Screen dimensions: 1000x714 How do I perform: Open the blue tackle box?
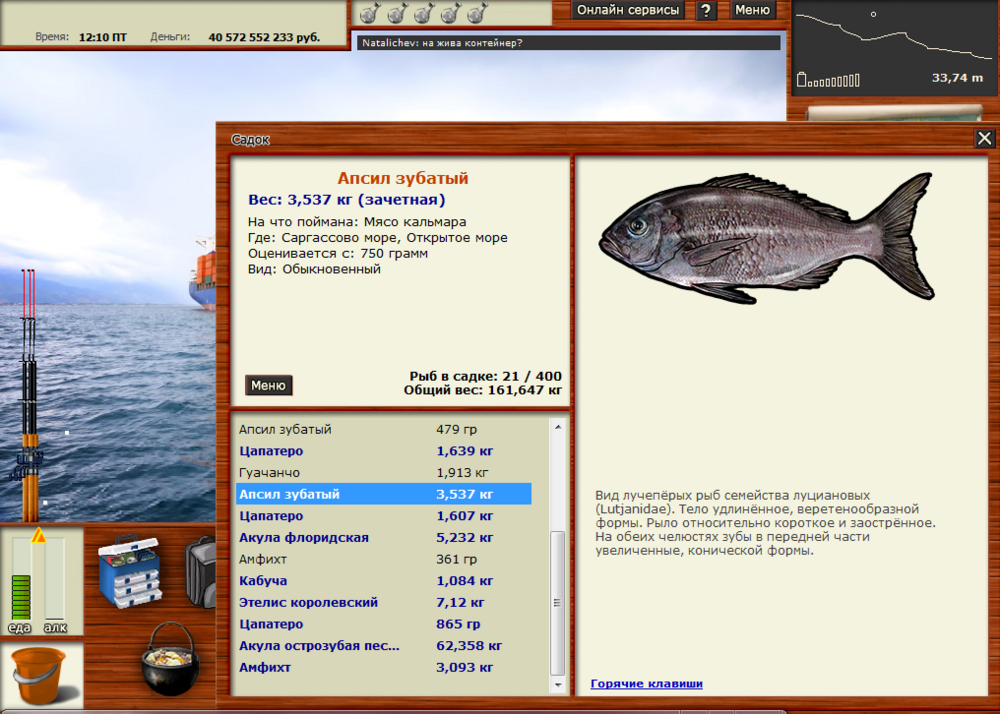(x=130, y=572)
